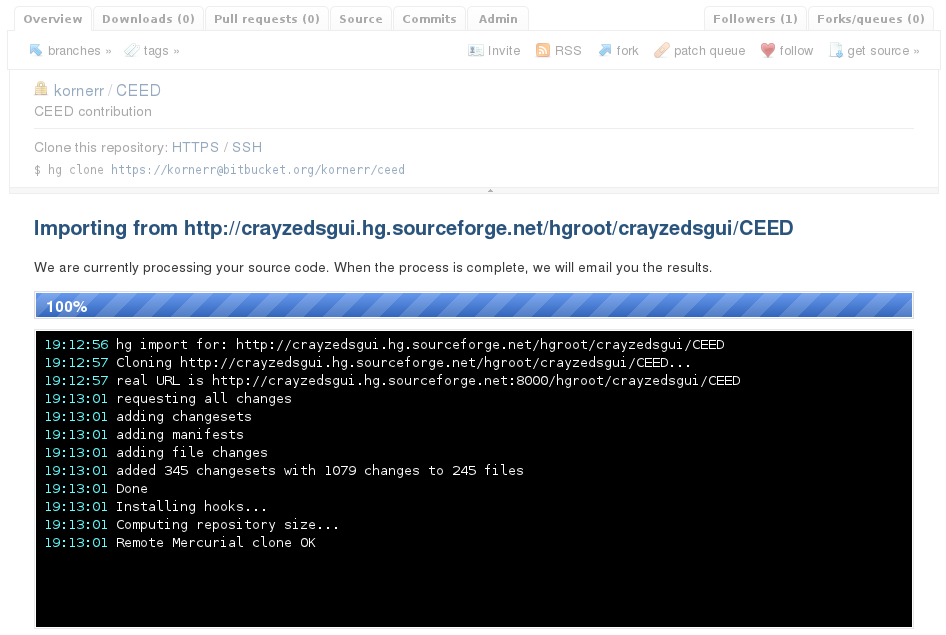Open the get source dropdown
The height and width of the screenshot is (635, 946).
(x=883, y=51)
